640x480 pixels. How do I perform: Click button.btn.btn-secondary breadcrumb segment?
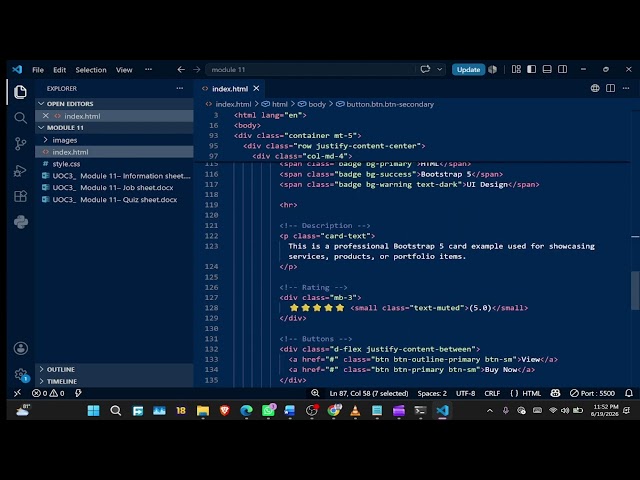pyautogui.click(x=385, y=104)
